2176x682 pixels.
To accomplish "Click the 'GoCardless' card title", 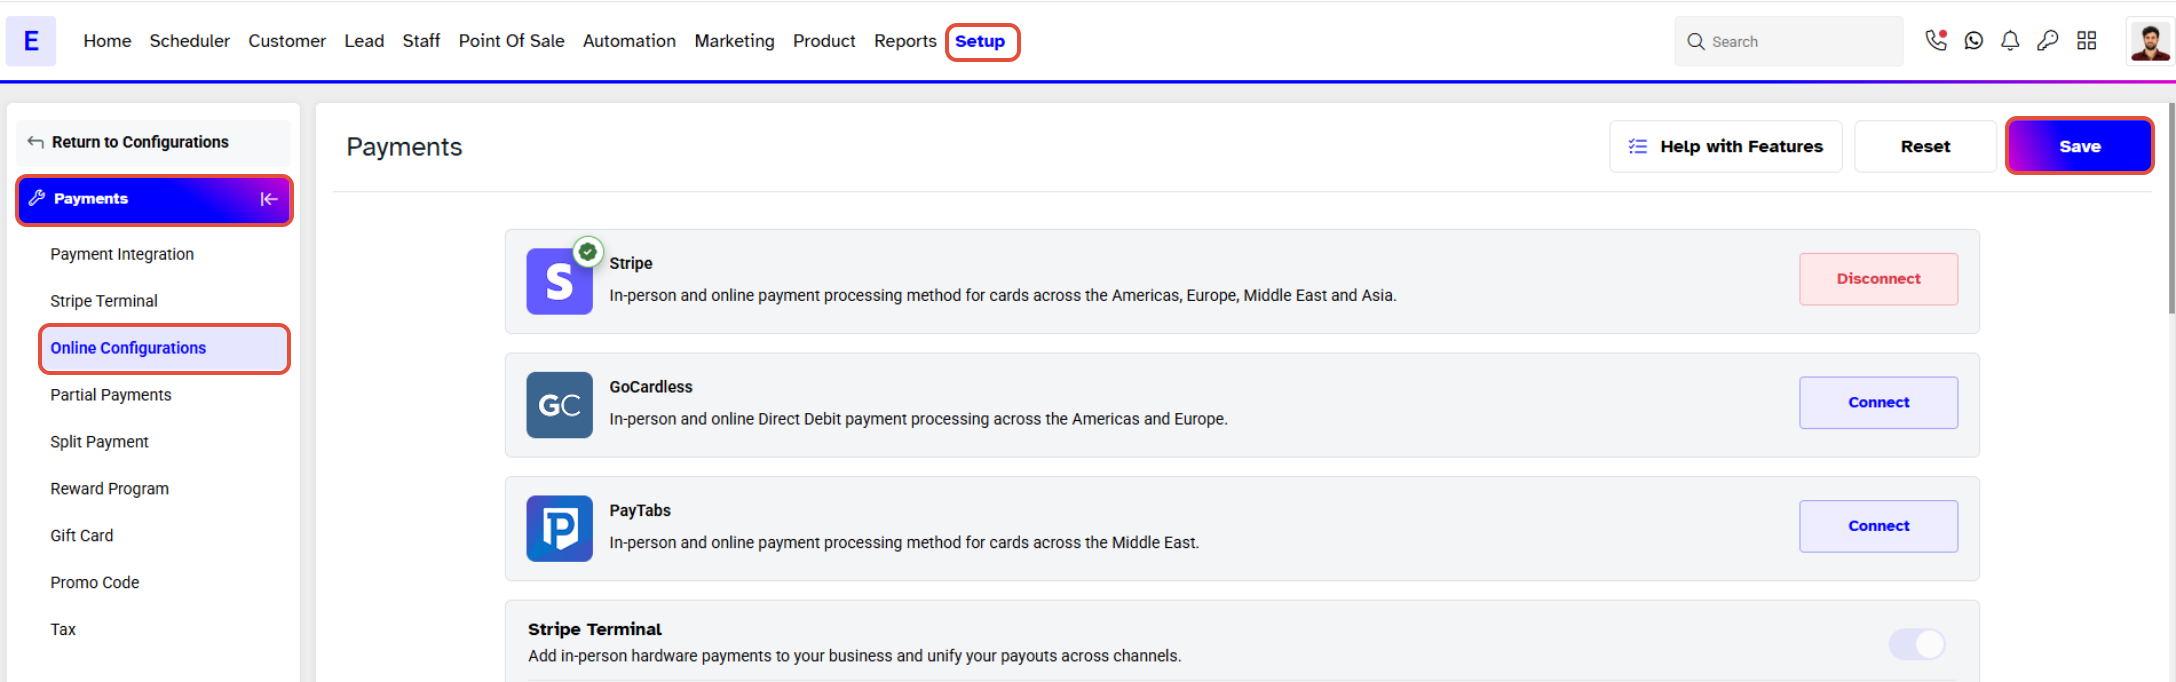I will tap(651, 387).
